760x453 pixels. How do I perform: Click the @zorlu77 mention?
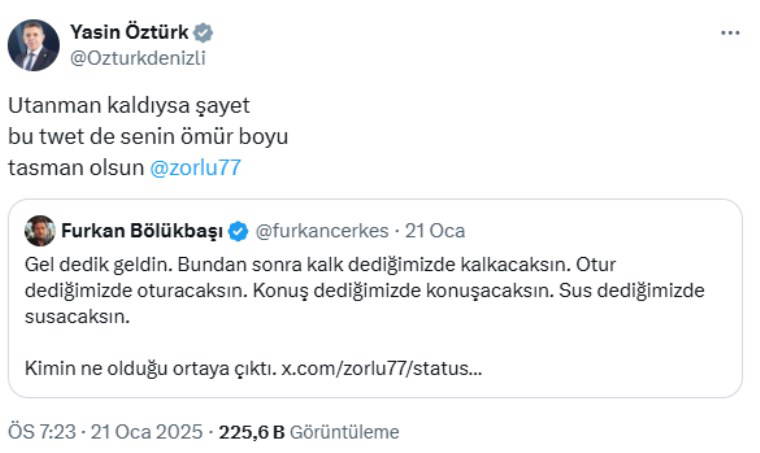(195, 168)
